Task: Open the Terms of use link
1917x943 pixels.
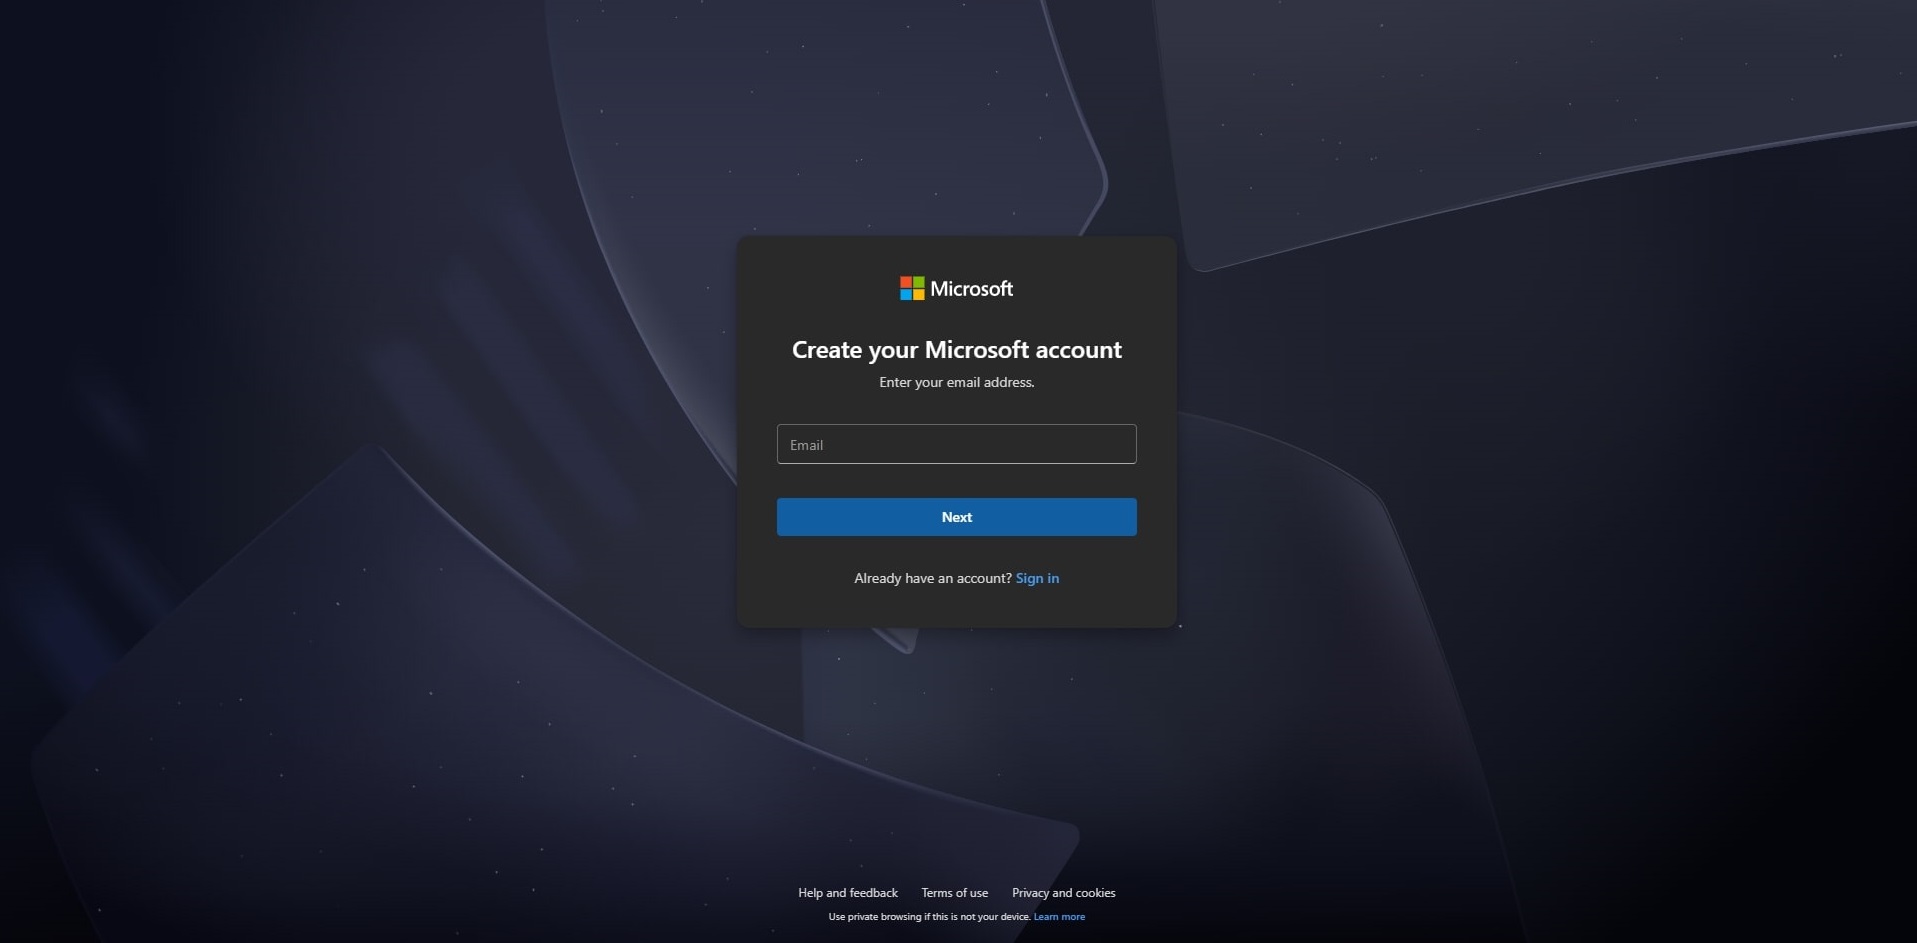Action: (x=954, y=893)
